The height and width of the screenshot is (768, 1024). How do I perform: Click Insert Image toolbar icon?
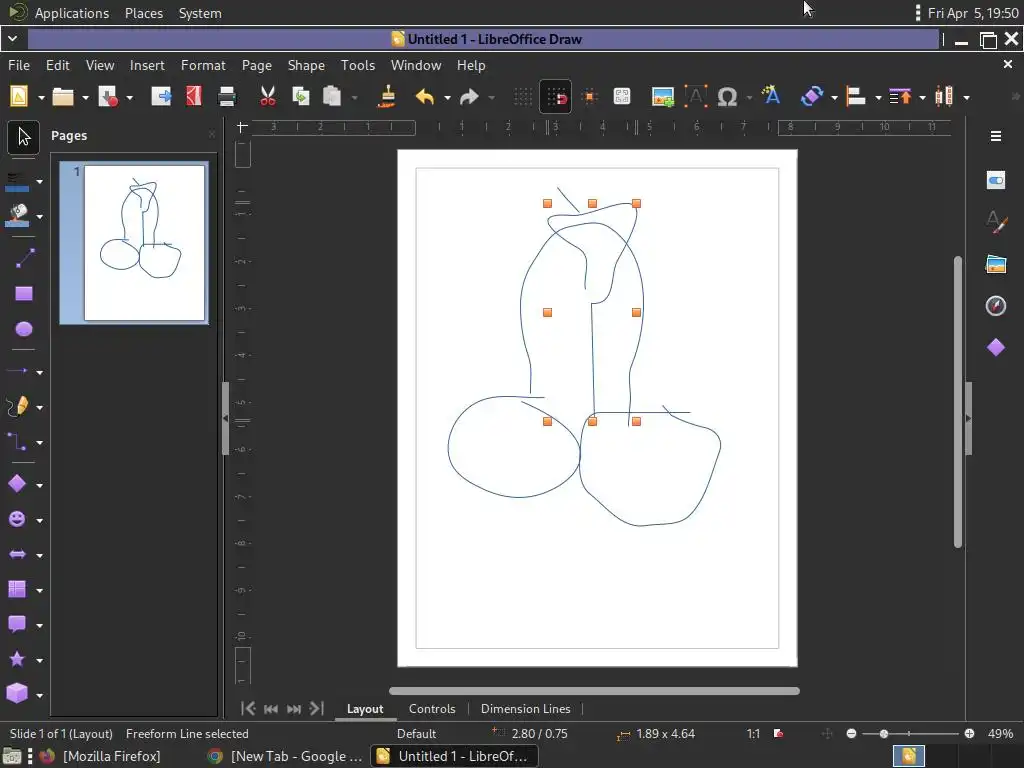click(x=662, y=97)
